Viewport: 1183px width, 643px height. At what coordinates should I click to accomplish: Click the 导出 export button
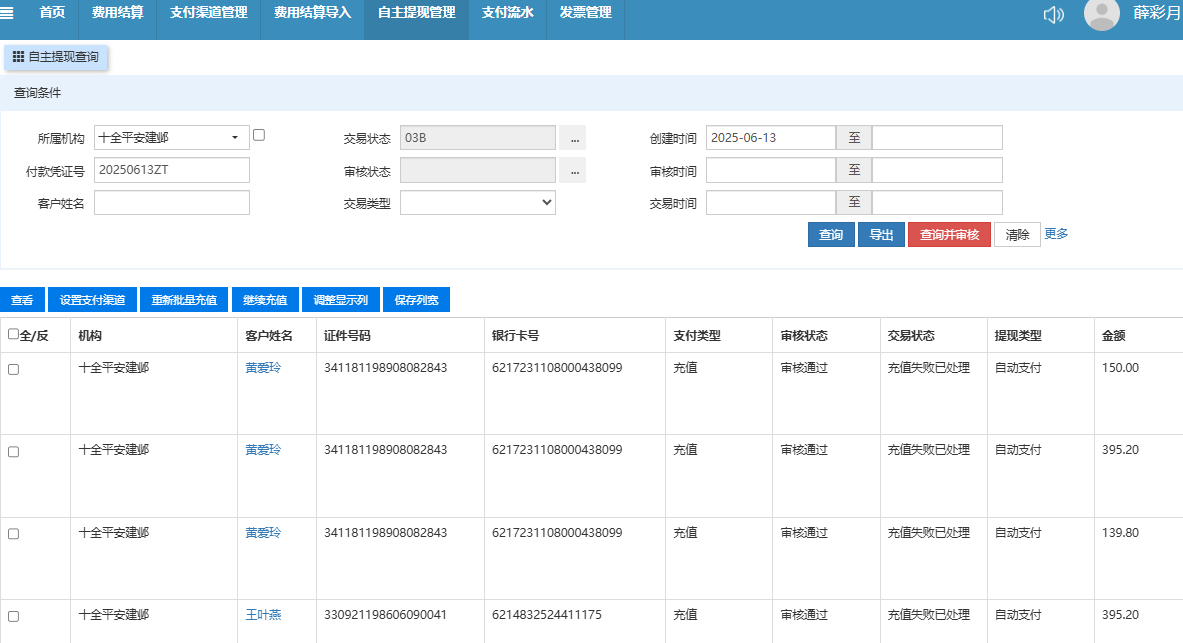(x=881, y=235)
